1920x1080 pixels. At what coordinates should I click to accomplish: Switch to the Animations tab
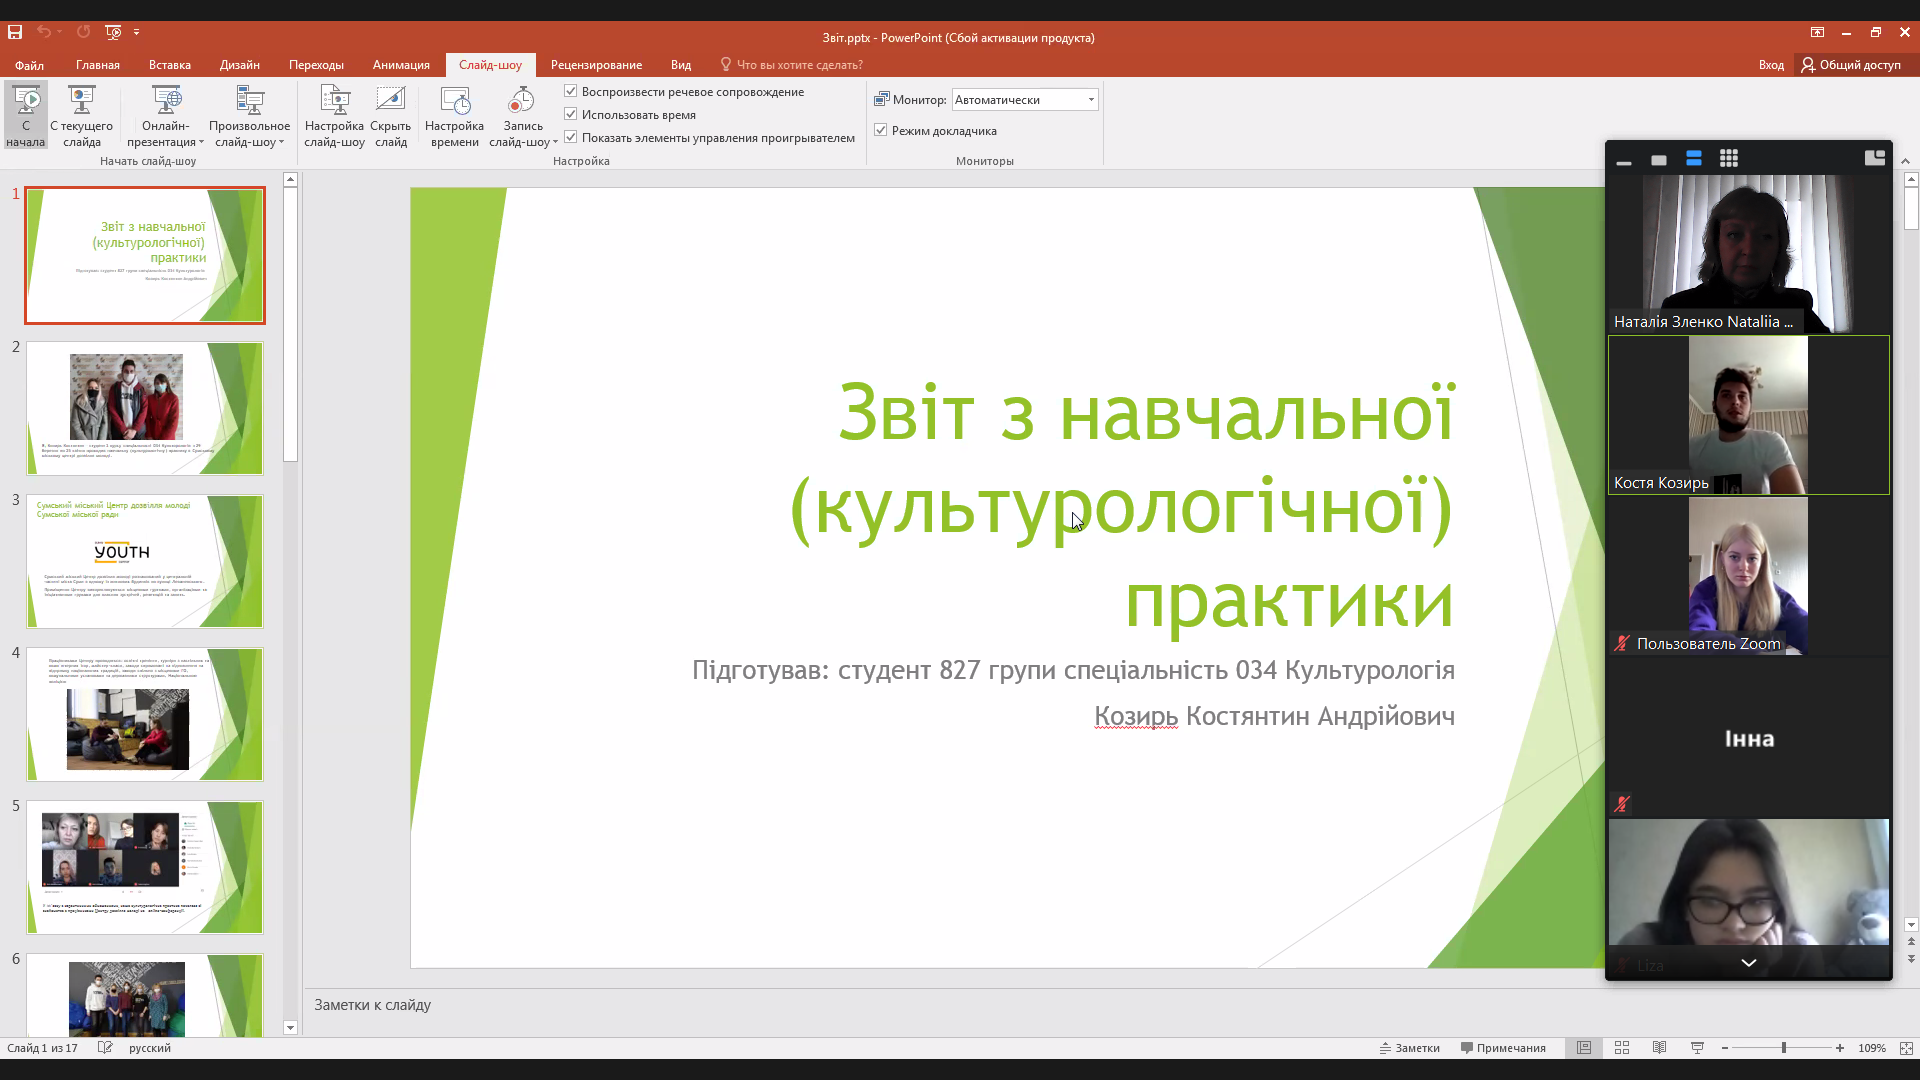(401, 65)
